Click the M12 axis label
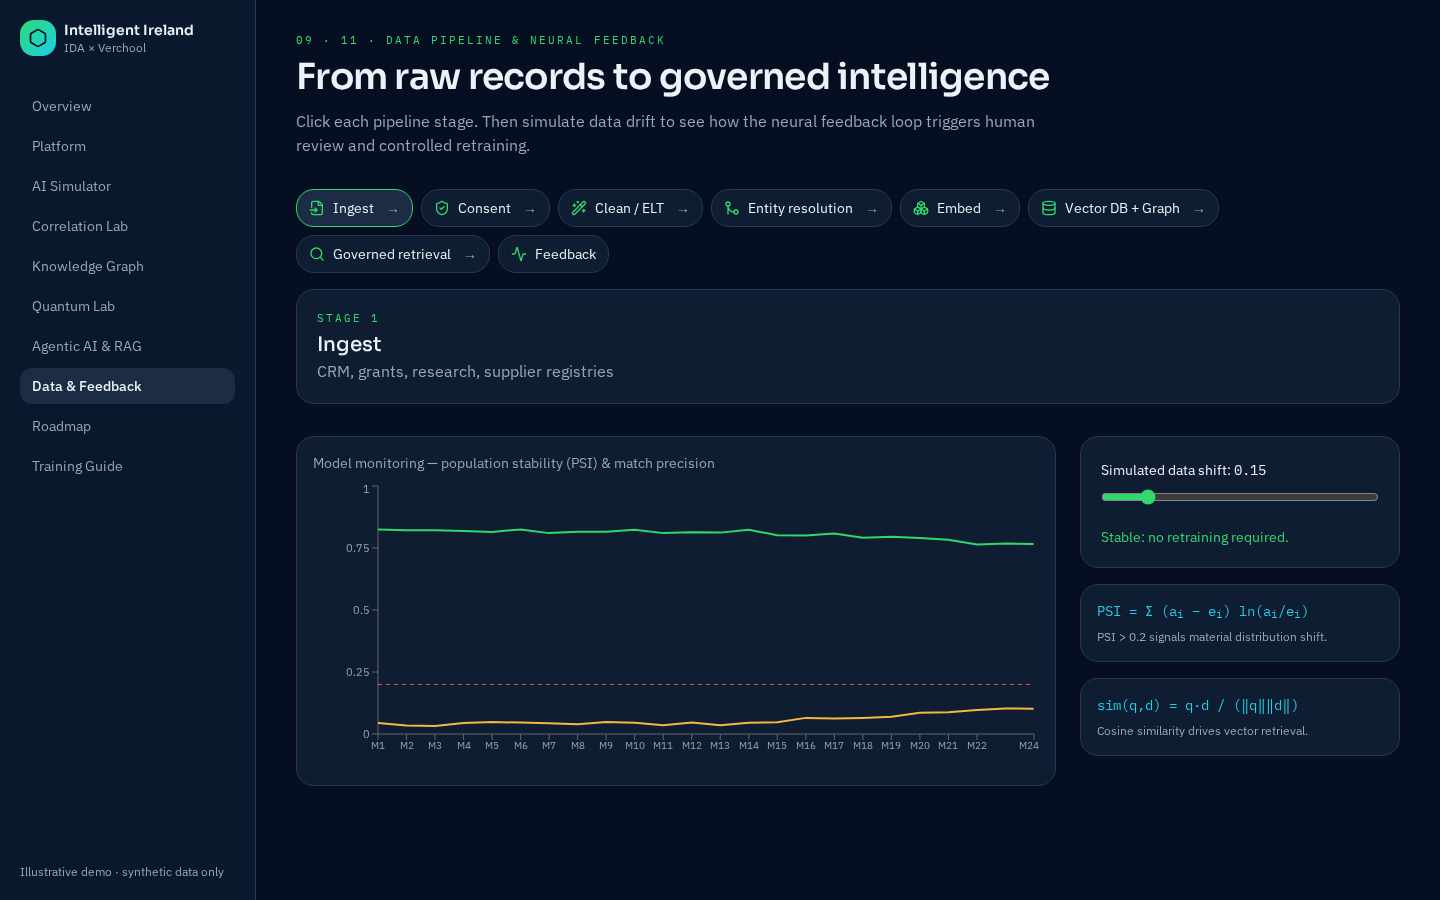 tap(692, 746)
